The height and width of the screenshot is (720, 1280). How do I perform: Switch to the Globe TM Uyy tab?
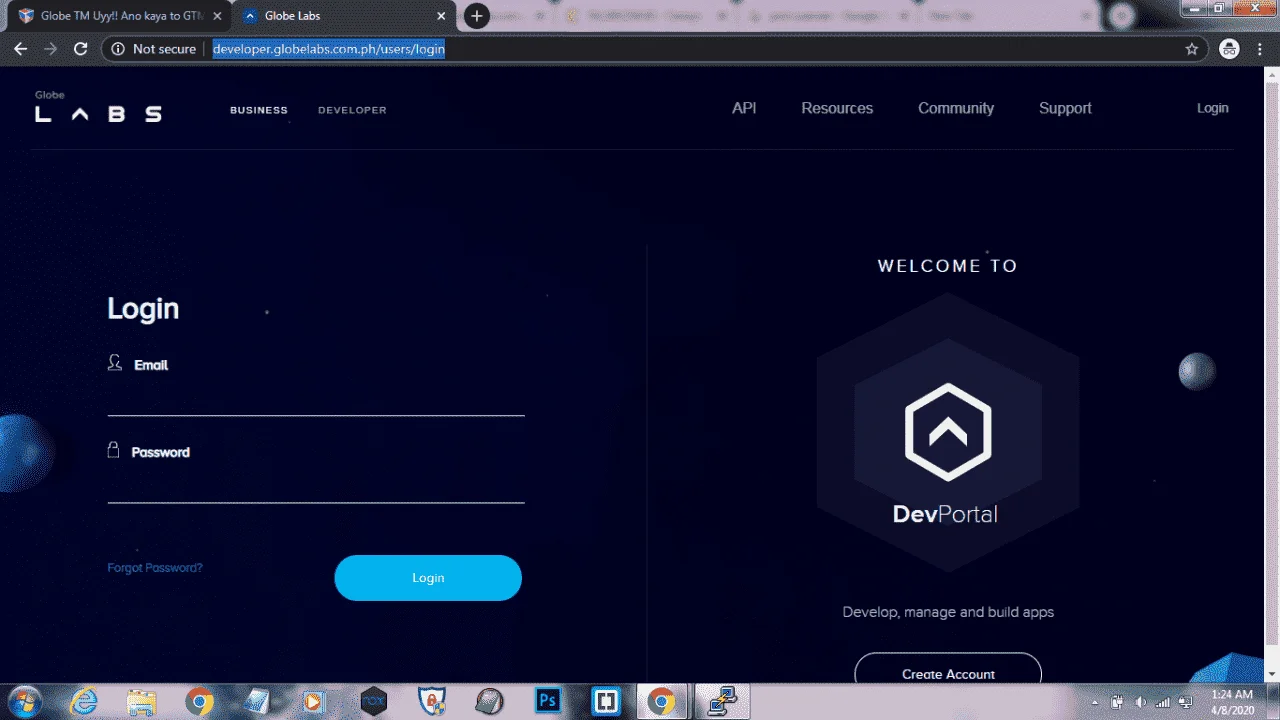point(120,16)
